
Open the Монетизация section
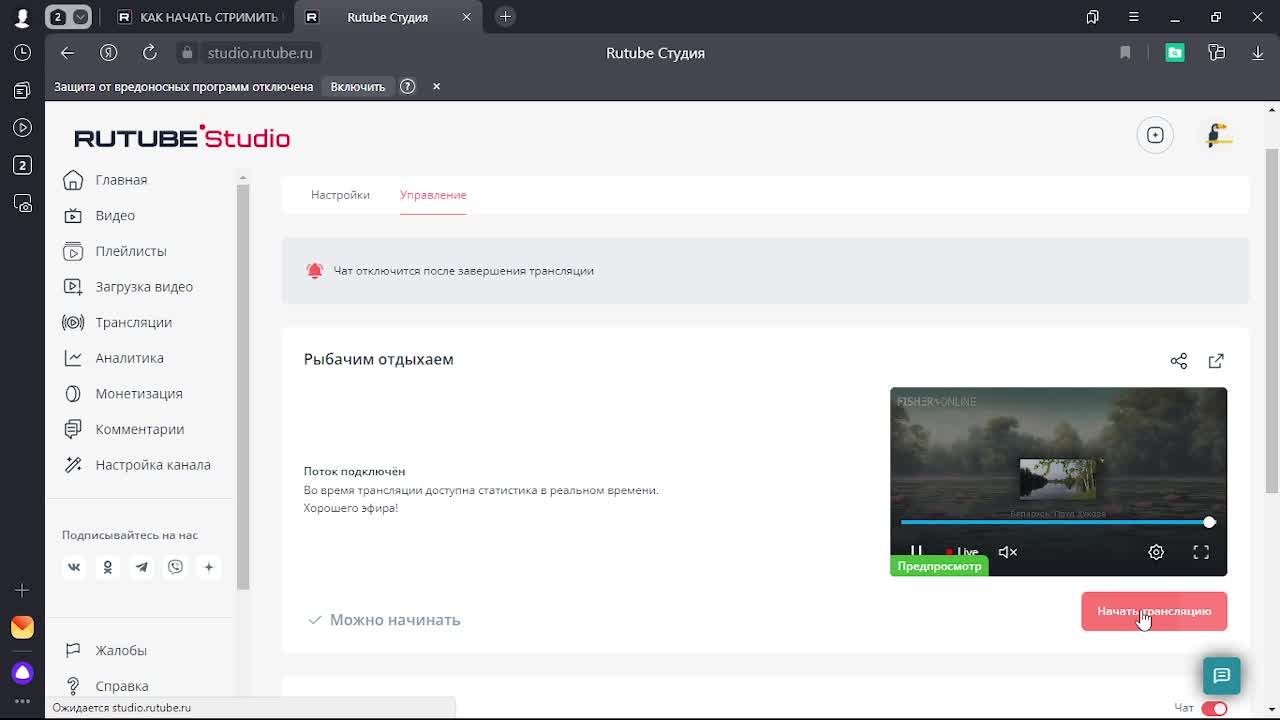click(139, 394)
